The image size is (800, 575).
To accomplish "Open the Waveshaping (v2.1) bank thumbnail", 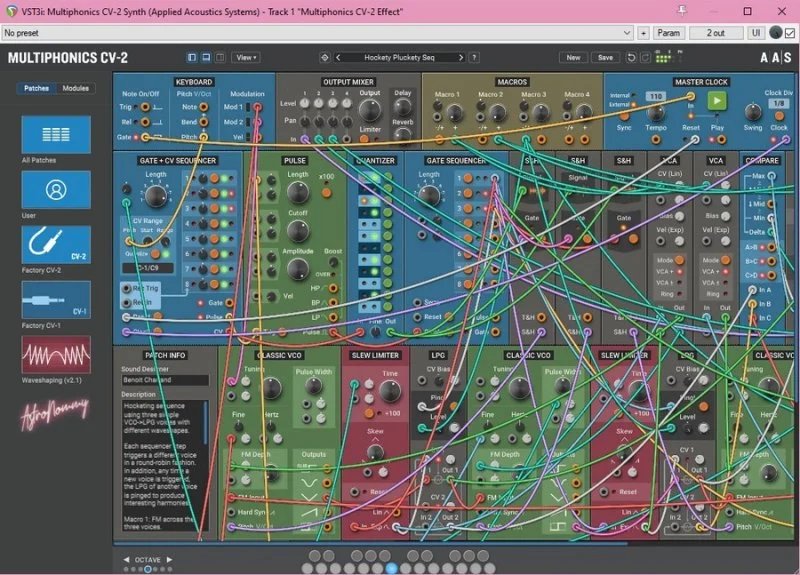I will [x=56, y=355].
